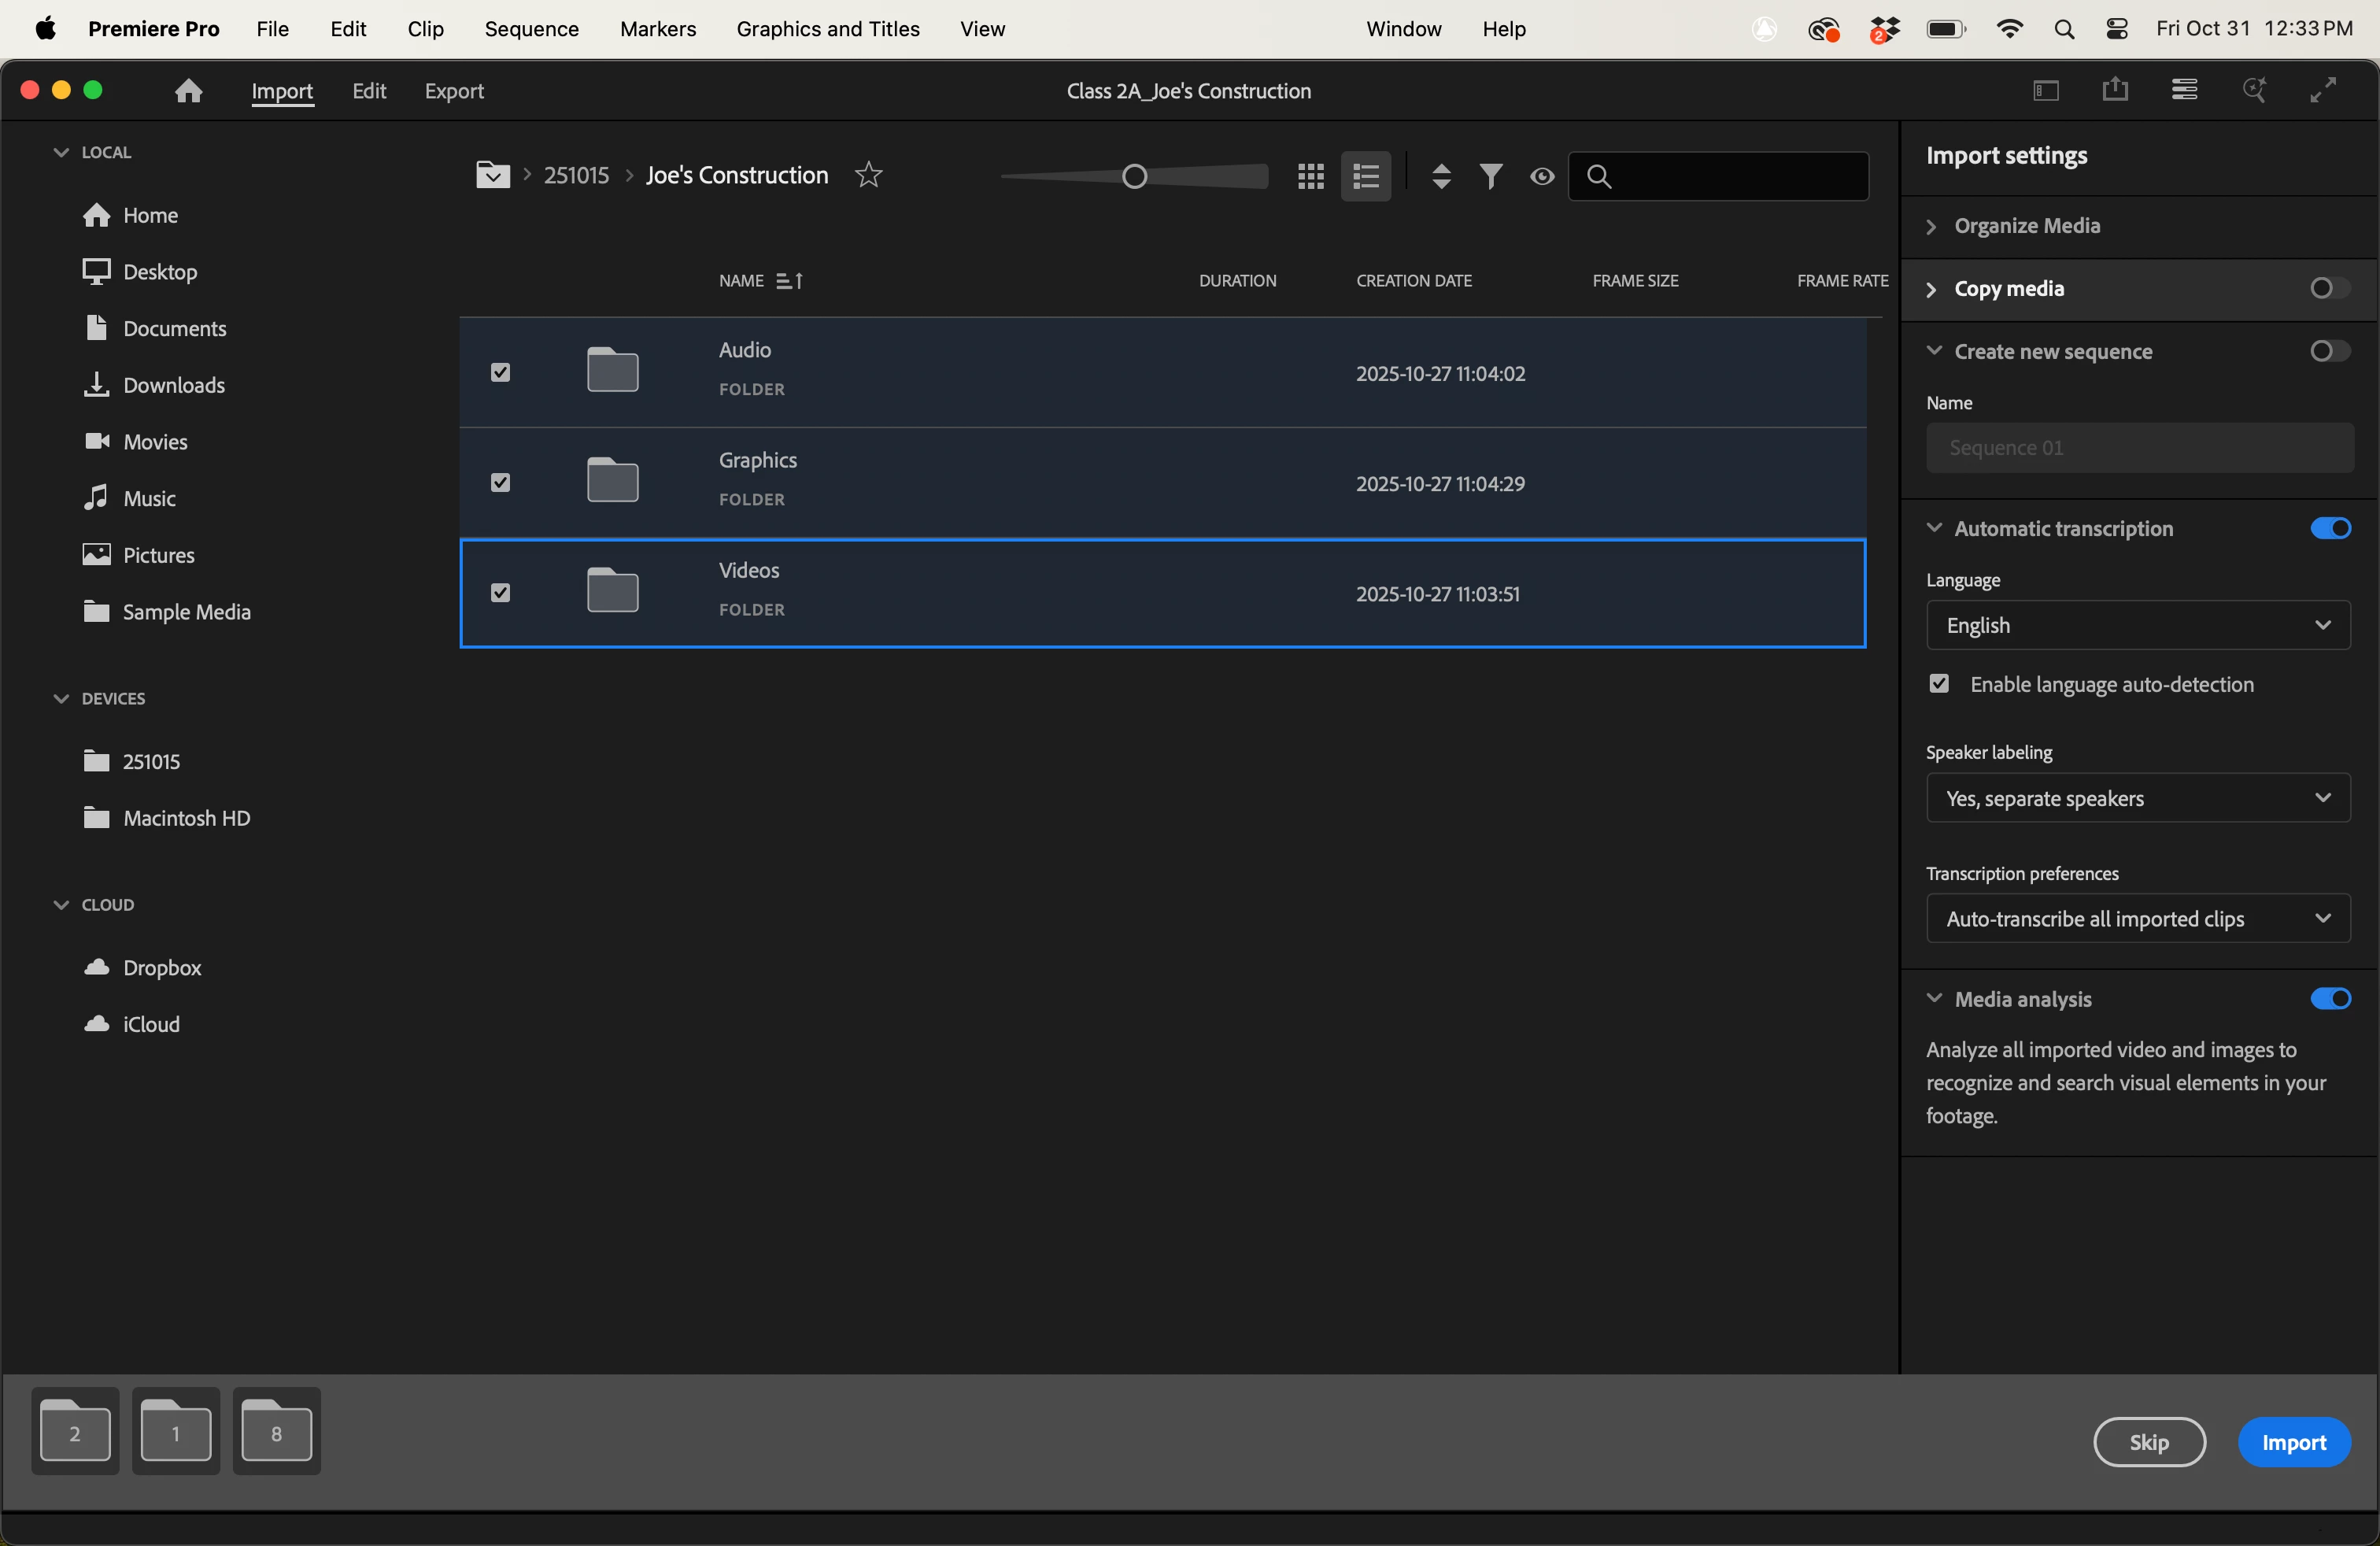Toggle the eye visibility icon near search
The height and width of the screenshot is (1546, 2380).
[x=1542, y=177]
